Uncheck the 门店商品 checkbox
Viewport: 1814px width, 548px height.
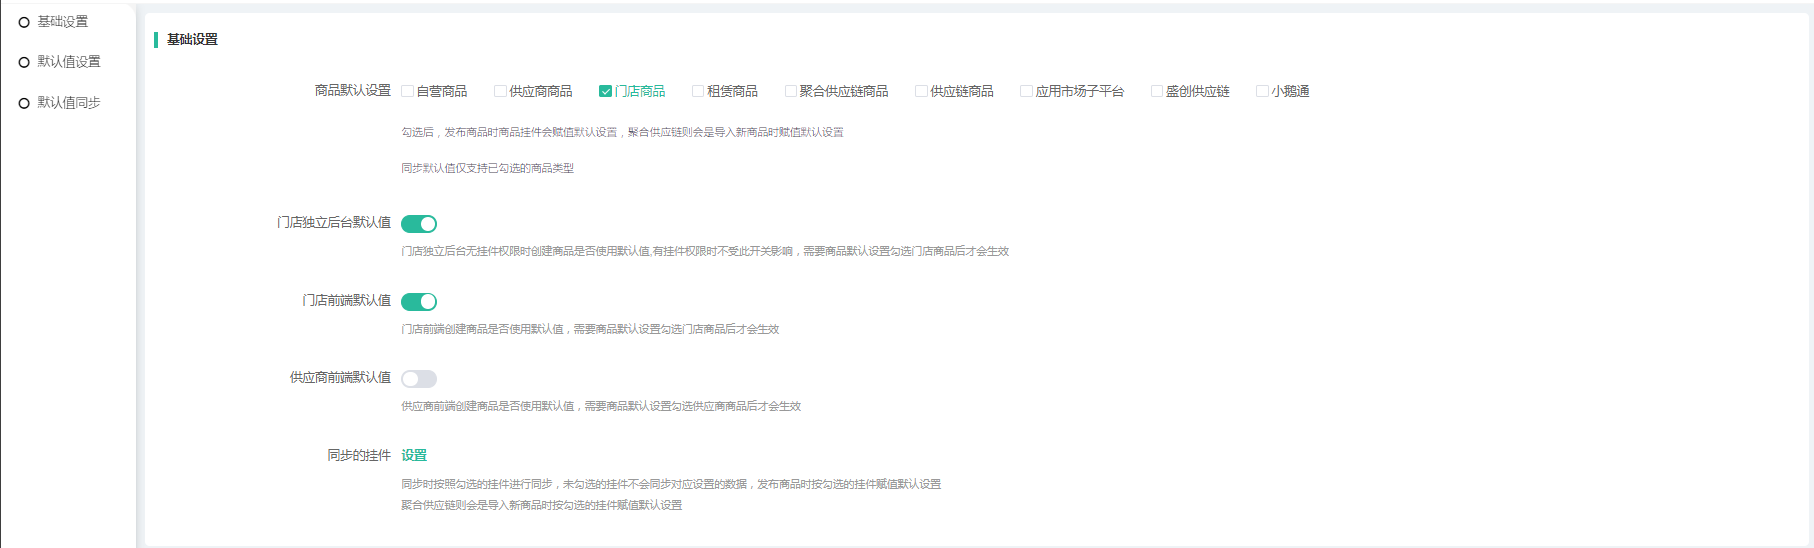tap(605, 91)
